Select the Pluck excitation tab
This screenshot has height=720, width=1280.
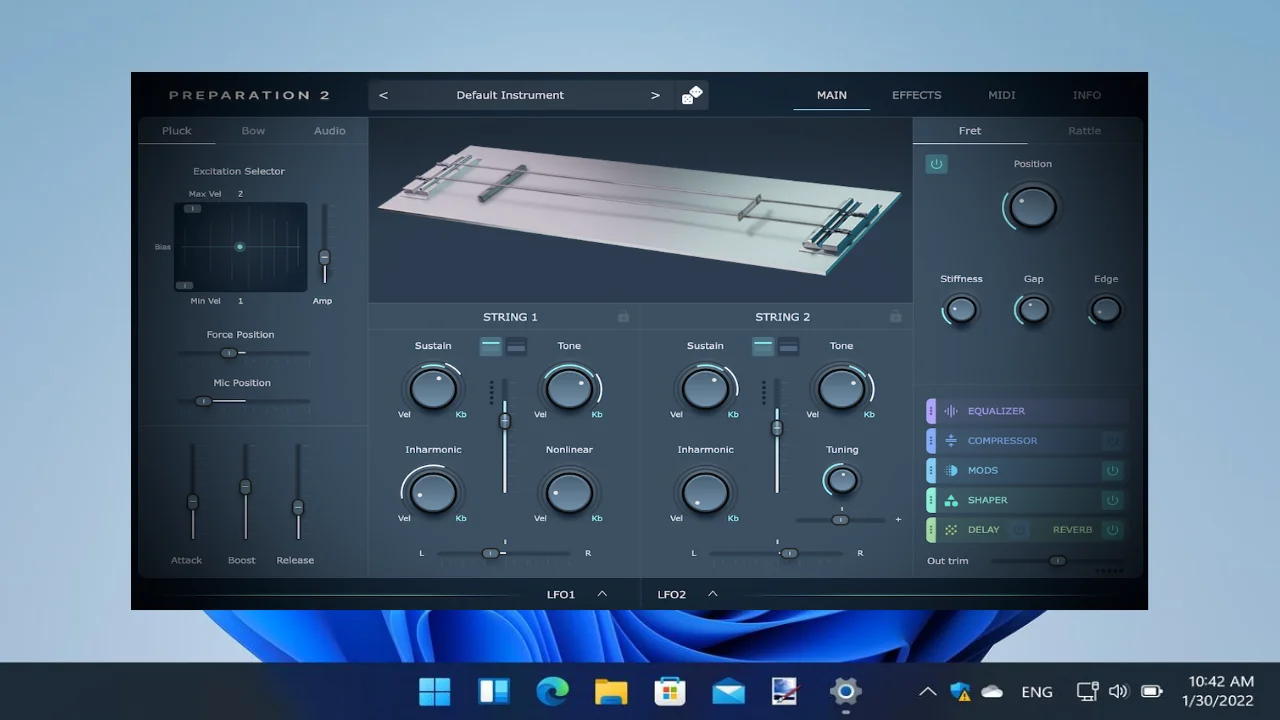coord(177,131)
